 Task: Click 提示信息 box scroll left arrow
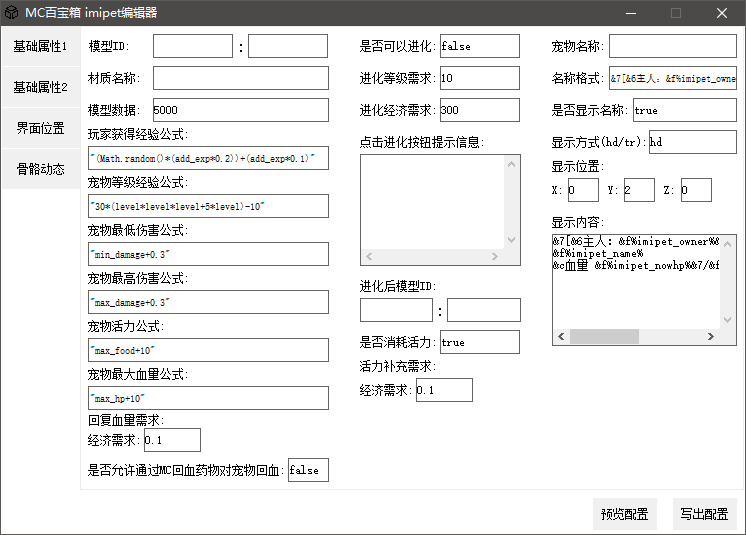click(369, 256)
